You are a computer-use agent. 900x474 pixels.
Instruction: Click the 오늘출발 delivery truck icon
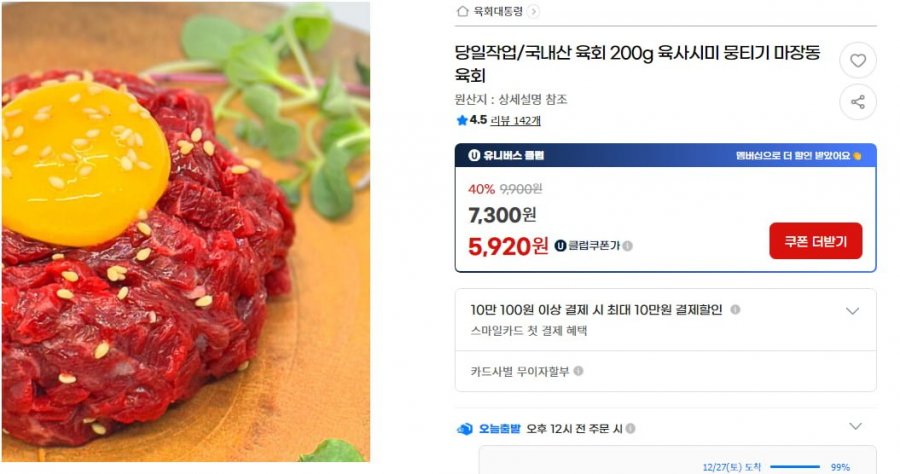click(x=464, y=429)
